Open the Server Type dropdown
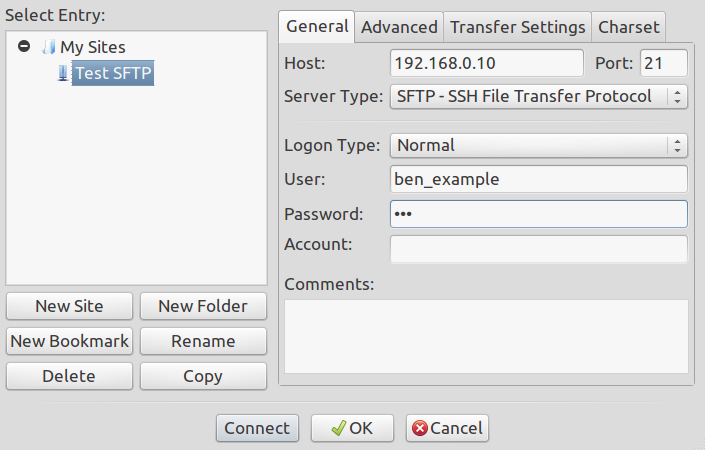This screenshot has width=705, height=450. coord(538,97)
